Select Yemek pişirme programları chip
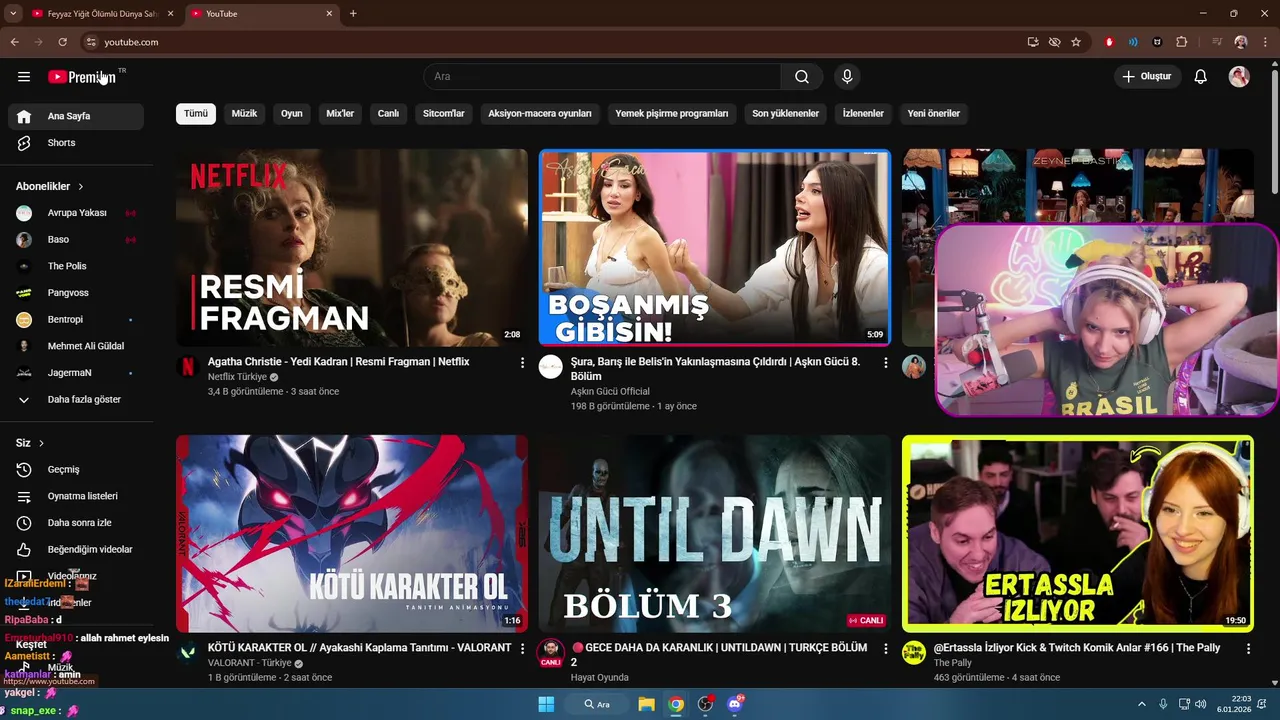1280x720 pixels. (x=672, y=114)
